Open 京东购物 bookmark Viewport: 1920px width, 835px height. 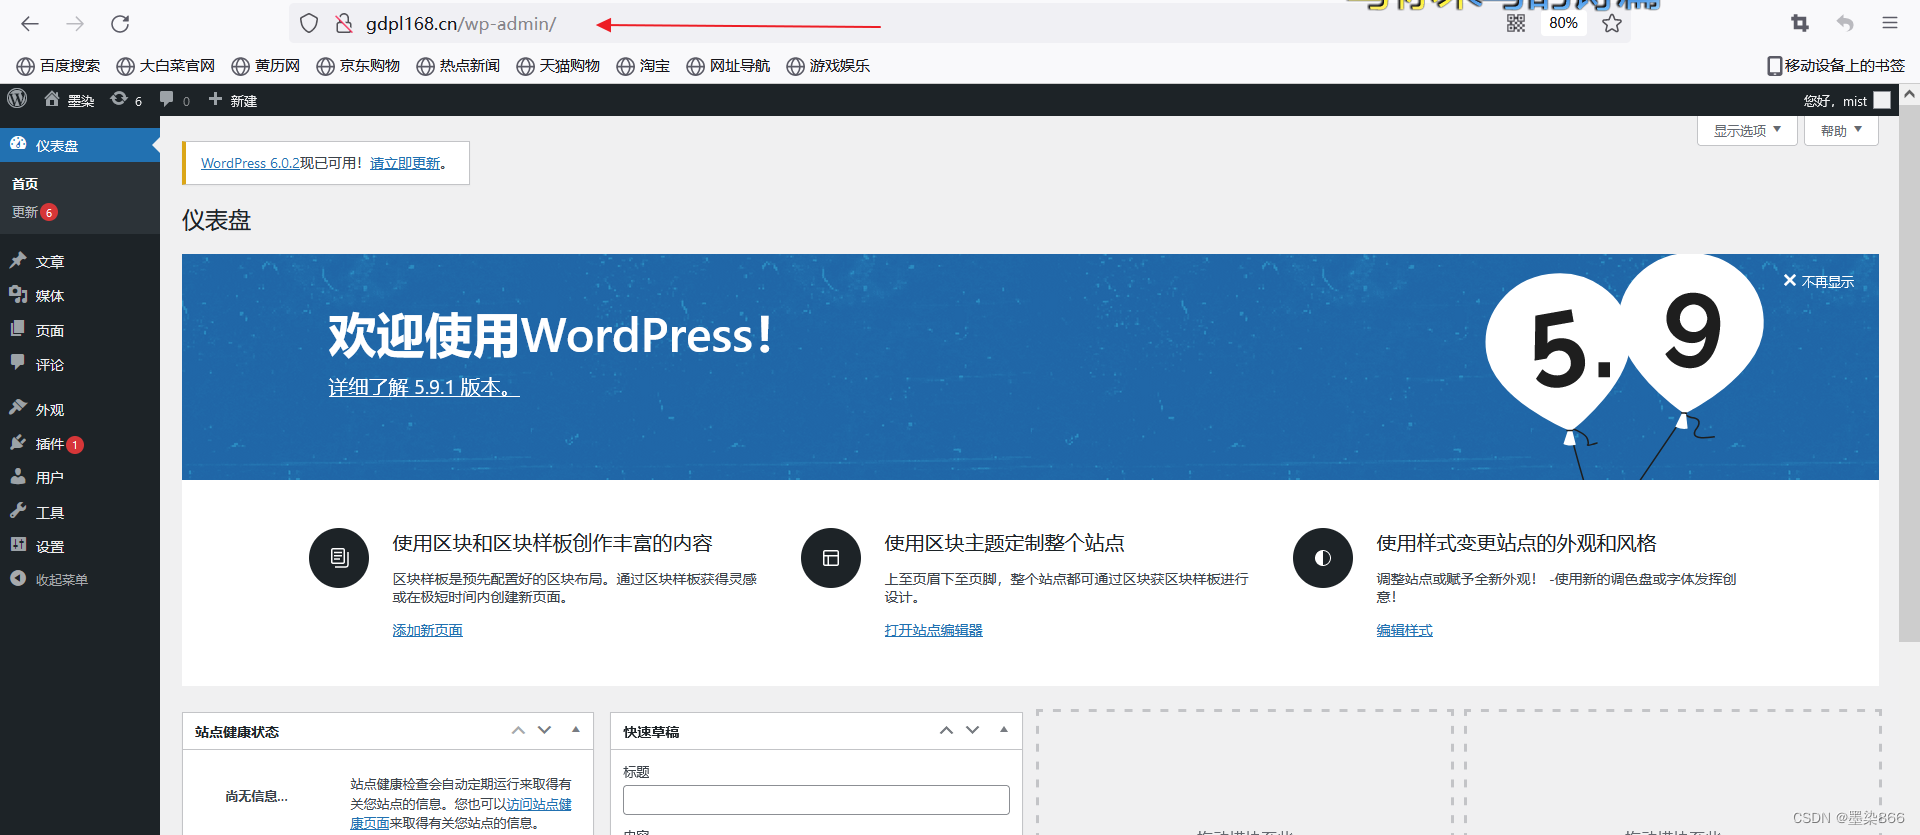358,66
